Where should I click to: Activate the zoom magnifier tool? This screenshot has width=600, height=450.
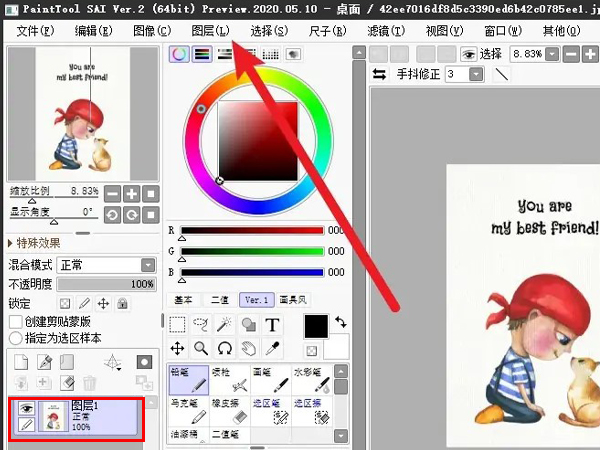coord(201,348)
